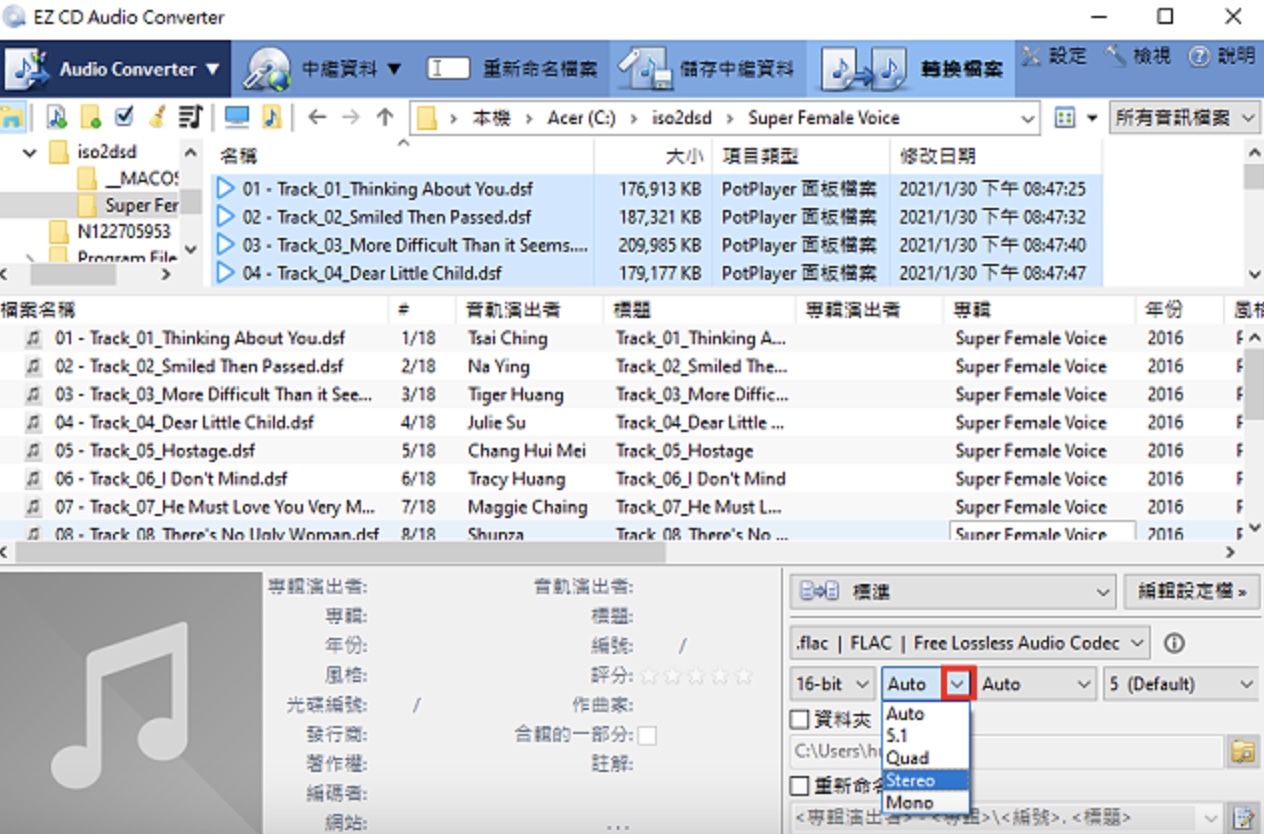Open the 檢視 view menu
This screenshot has width=1264, height=834.
(1138, 56)
